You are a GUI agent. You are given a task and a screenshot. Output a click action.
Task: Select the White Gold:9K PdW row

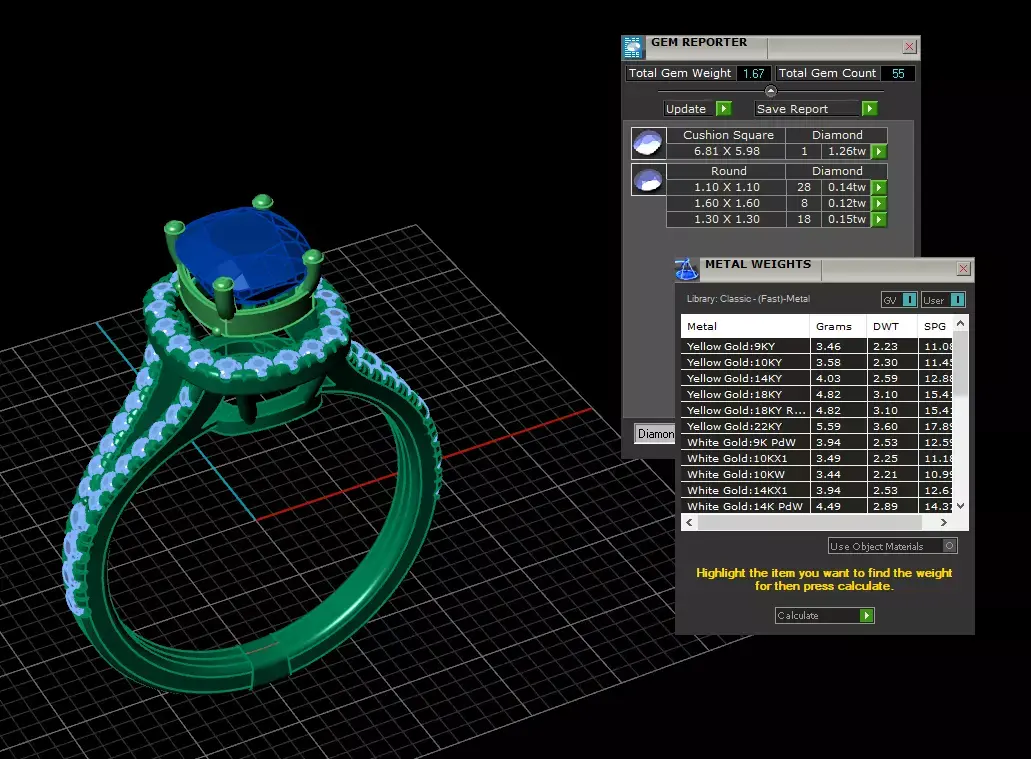[816, 442]
